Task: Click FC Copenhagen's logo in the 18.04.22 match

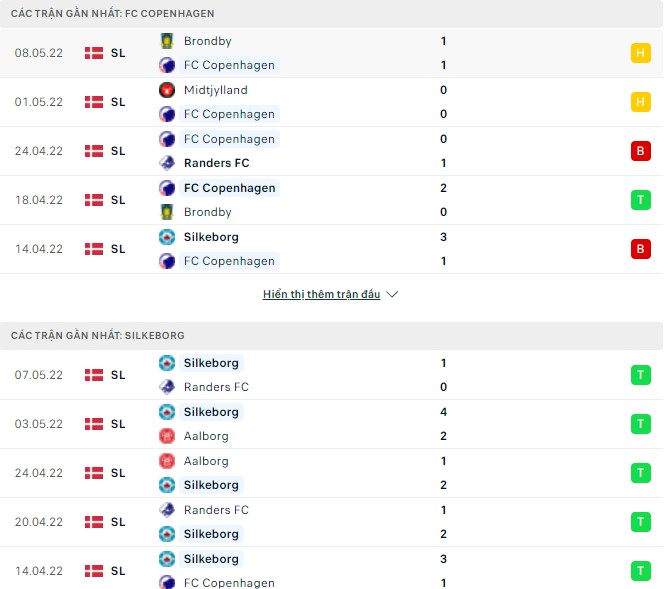Action: click(x=167, y=188)
